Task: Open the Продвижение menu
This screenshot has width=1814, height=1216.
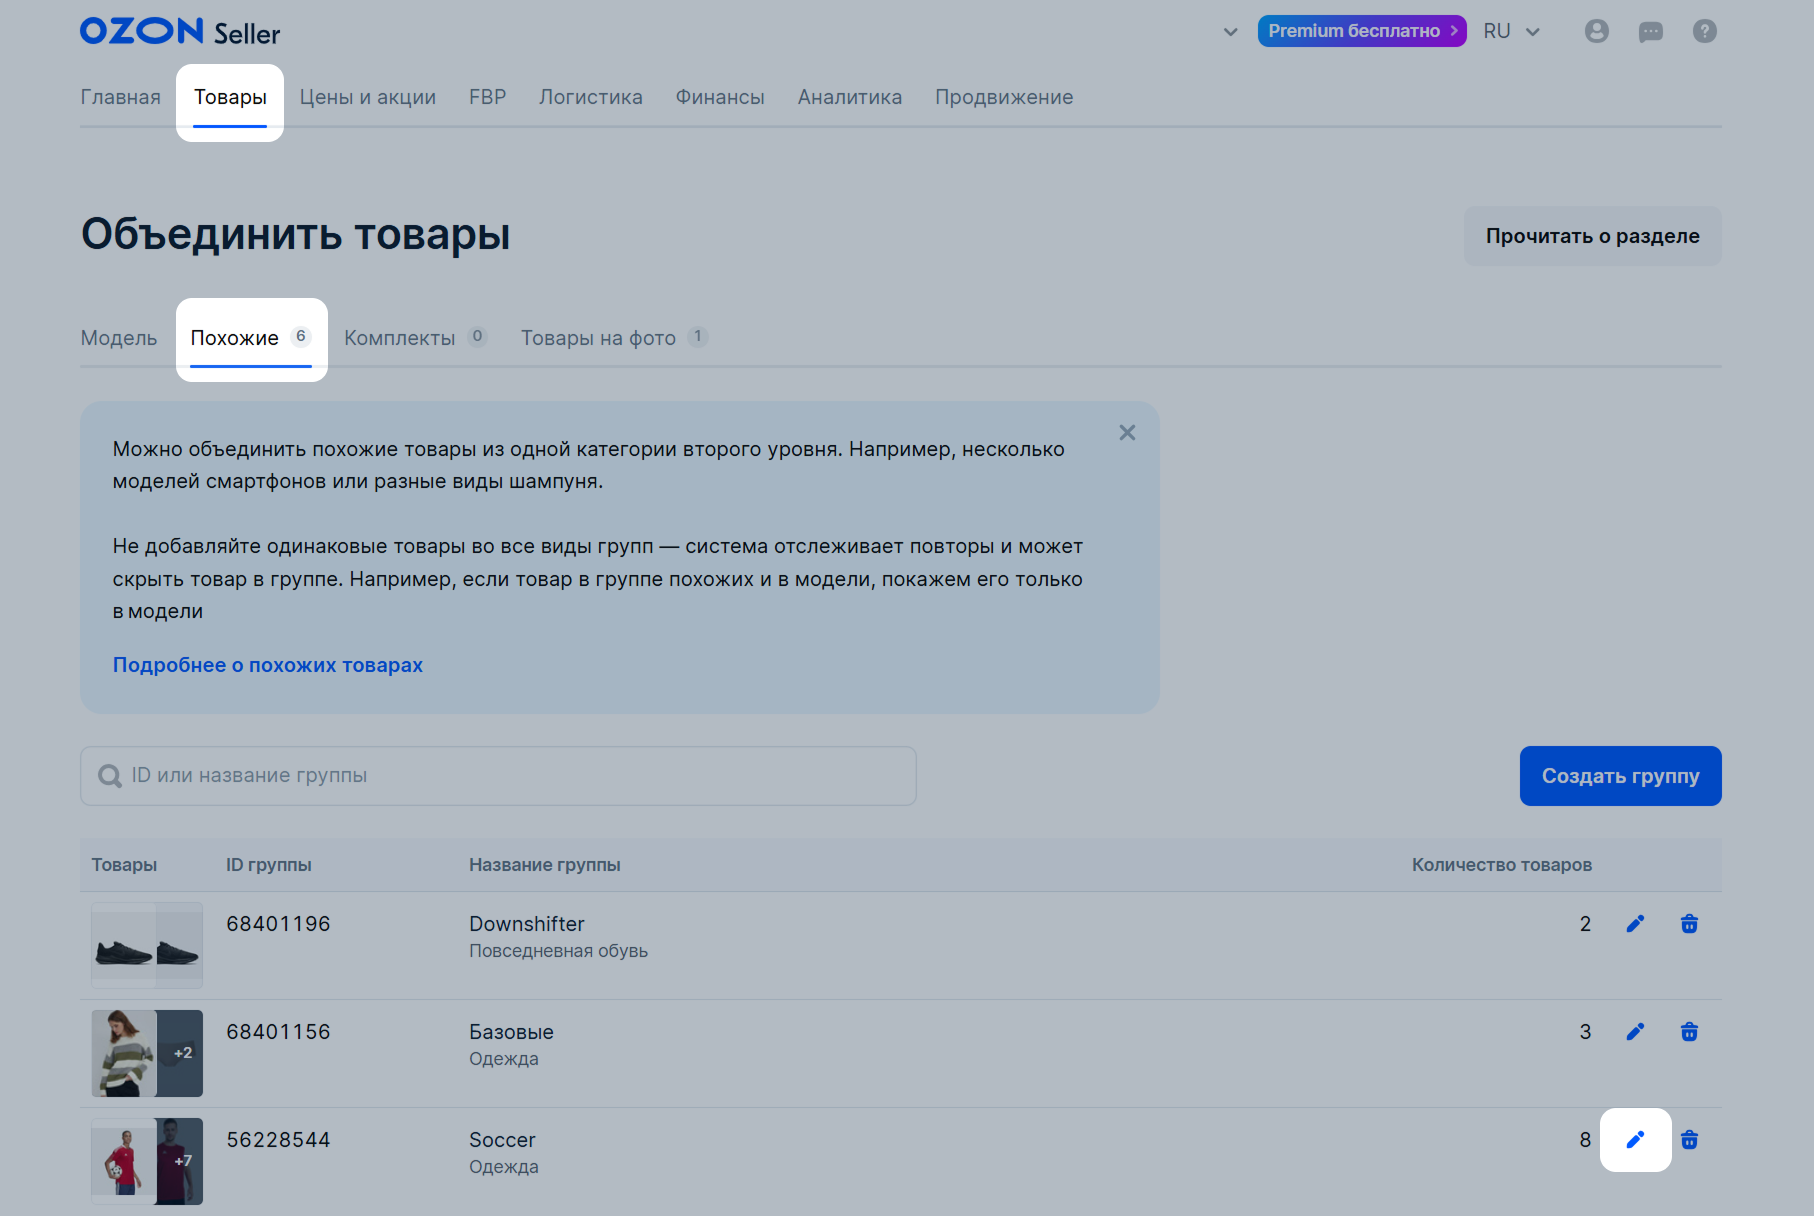Action: point(1004,97)
